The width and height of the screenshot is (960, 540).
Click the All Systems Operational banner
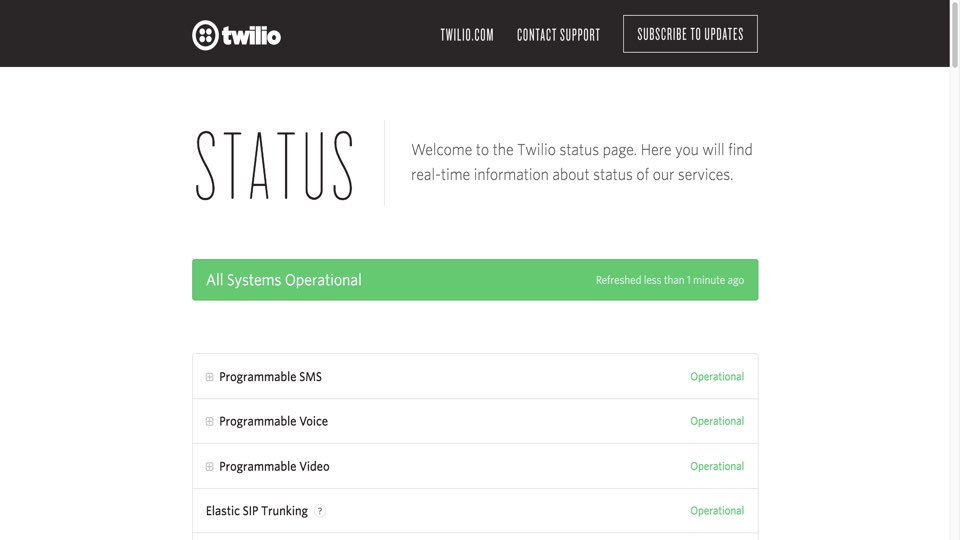point(475,280)
